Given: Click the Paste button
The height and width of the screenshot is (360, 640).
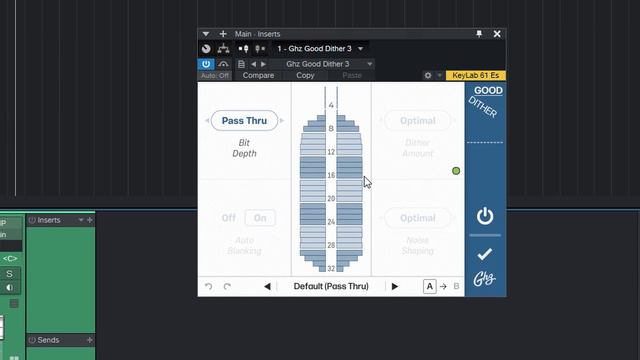Looking at the screenshot, I should click(352, 76).
